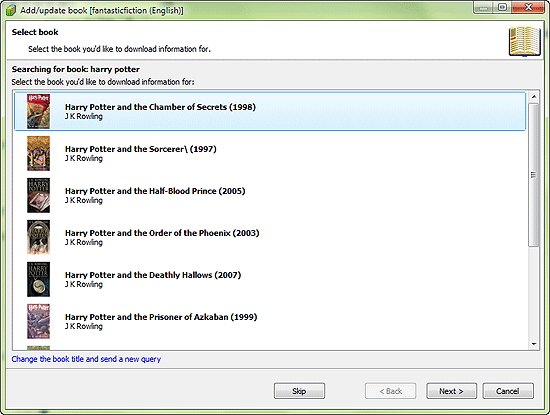Click the Deathly Hallows cover thumbnail
Viewport: 550px width, 415px height.
[x=39, y=279]
